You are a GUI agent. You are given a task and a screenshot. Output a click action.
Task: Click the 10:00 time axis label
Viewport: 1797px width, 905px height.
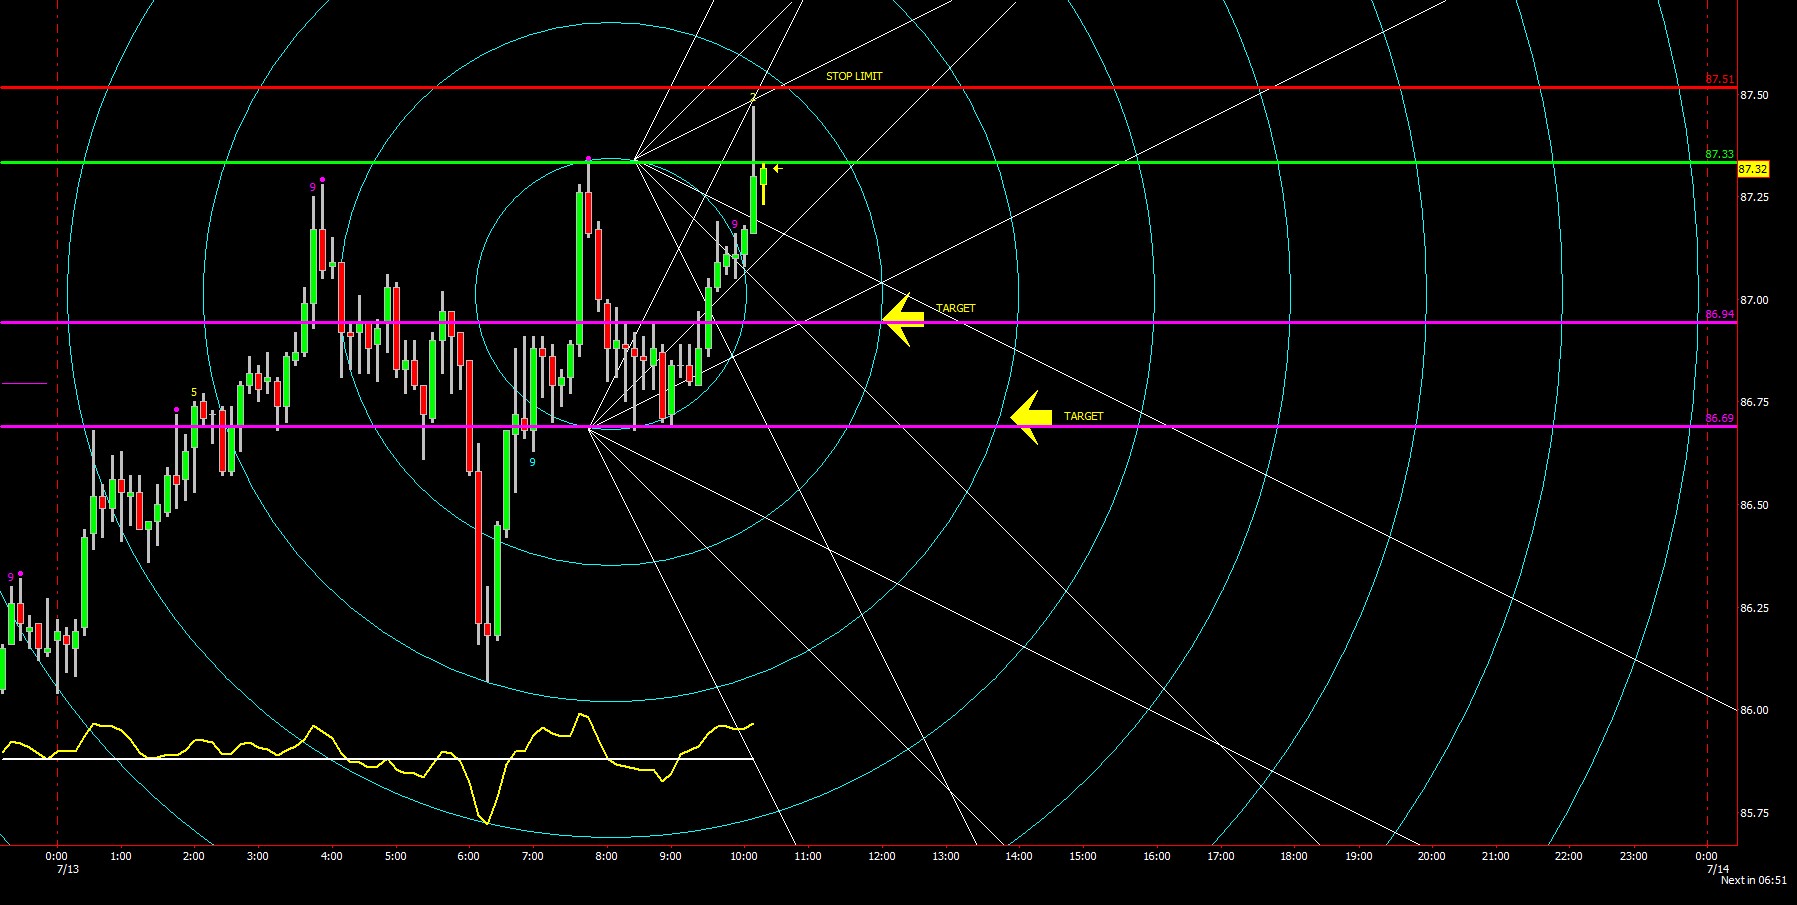tap(743, 856)
